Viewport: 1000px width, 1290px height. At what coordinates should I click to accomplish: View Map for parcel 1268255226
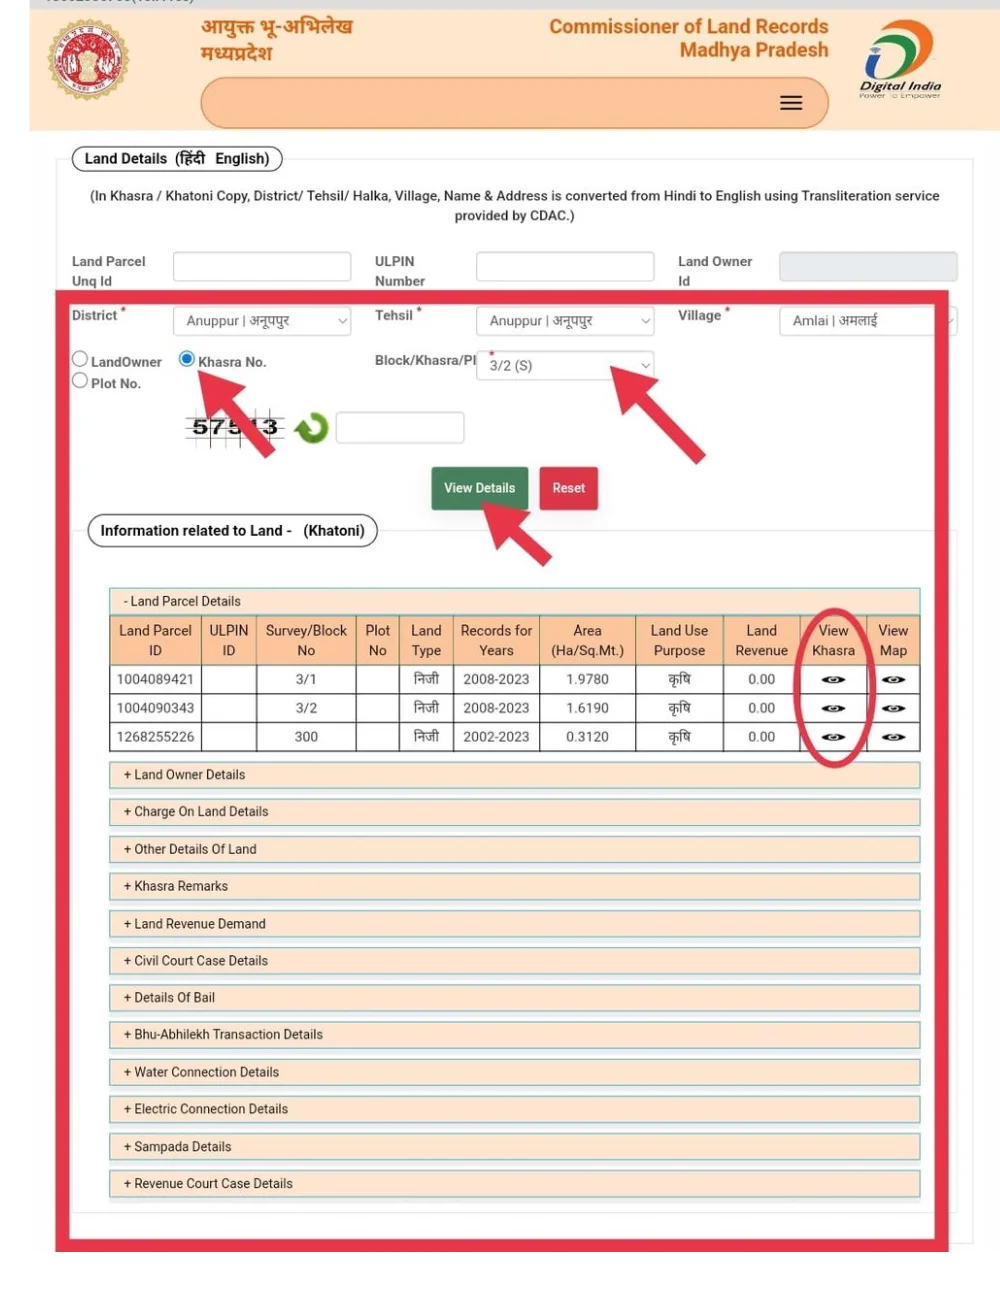(x=893, y=737)
